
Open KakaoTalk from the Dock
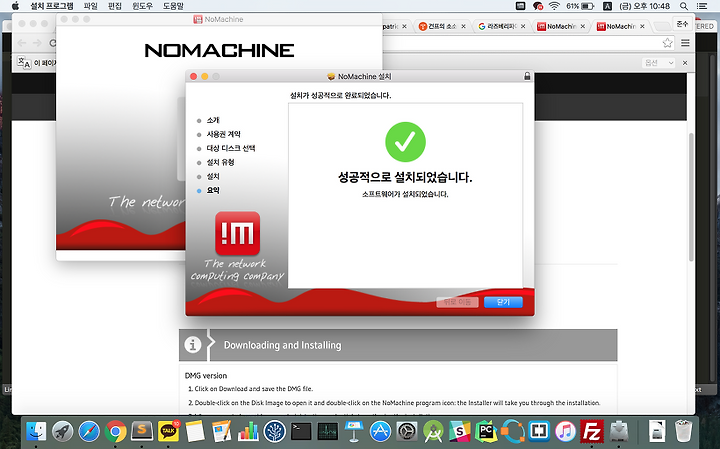pyautogui.click(x=169, y=432)
